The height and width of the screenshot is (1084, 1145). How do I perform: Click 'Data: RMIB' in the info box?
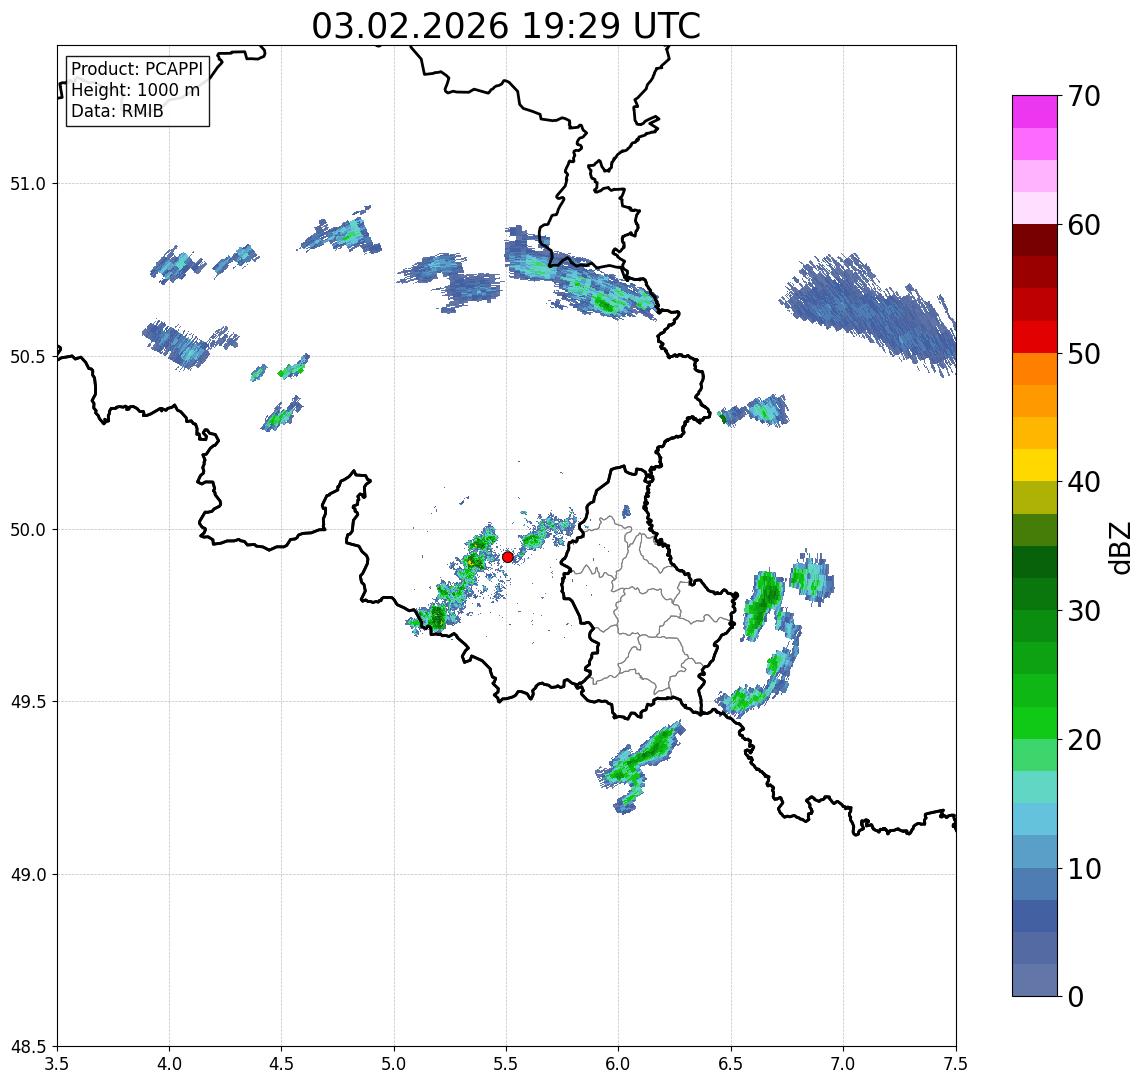[x=117, y=111]
